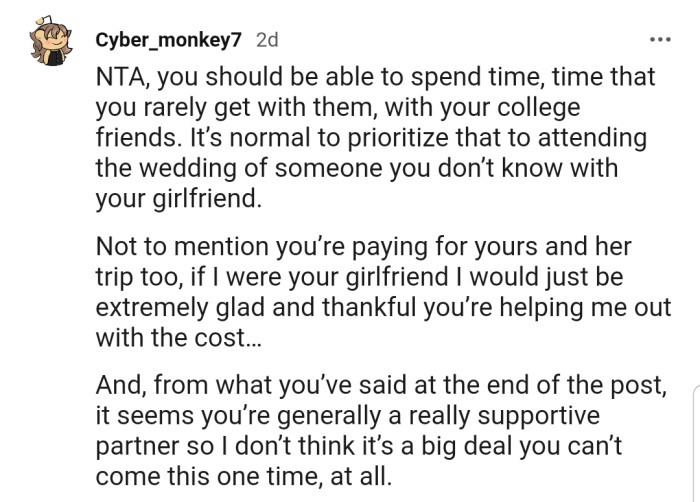Click the line "your girlfriend."
Viewport: 700px width, 502px height.
178,198
